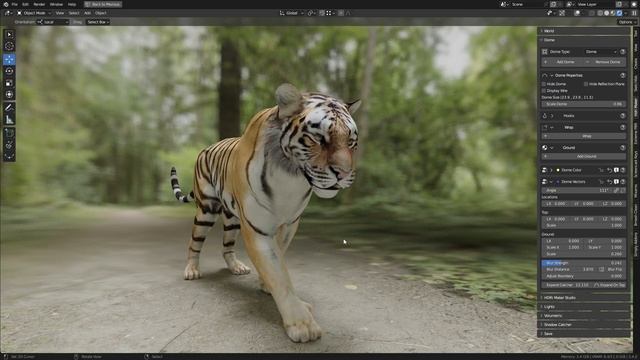This screenshot has width=640, height=360.
Task: Activate the Move tool
Action: pyautogui.click(x=9, y=59)
